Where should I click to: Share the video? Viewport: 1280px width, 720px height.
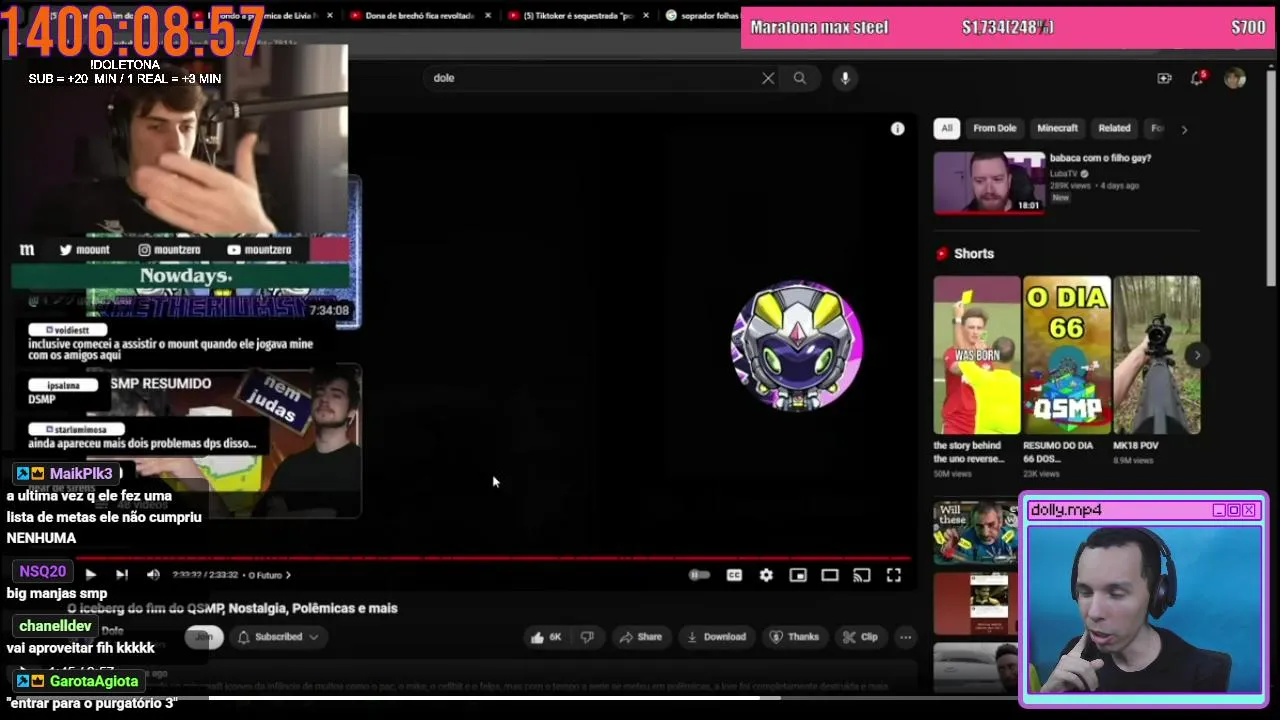coord(640,637)
